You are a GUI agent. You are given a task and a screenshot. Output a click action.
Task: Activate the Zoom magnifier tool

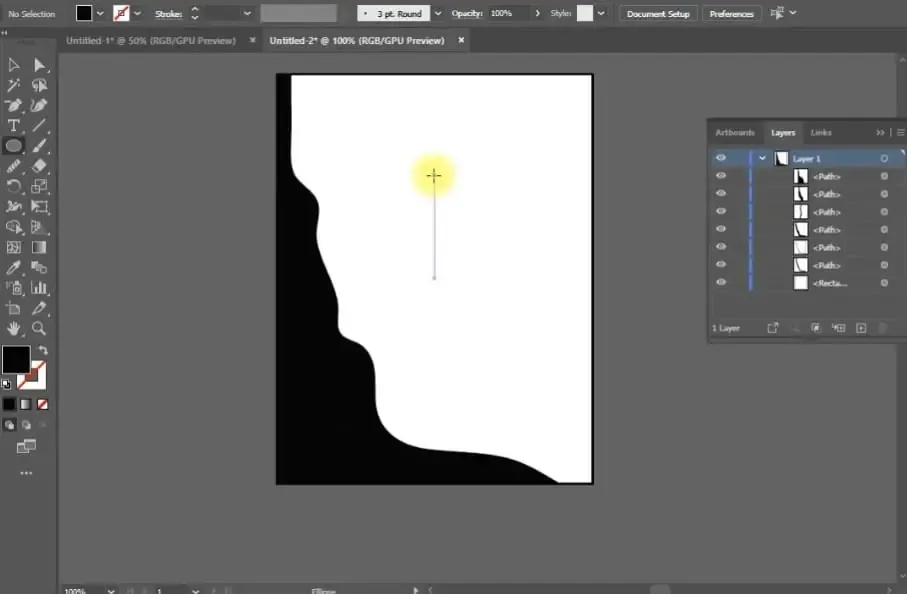click(x=39, y=328)
